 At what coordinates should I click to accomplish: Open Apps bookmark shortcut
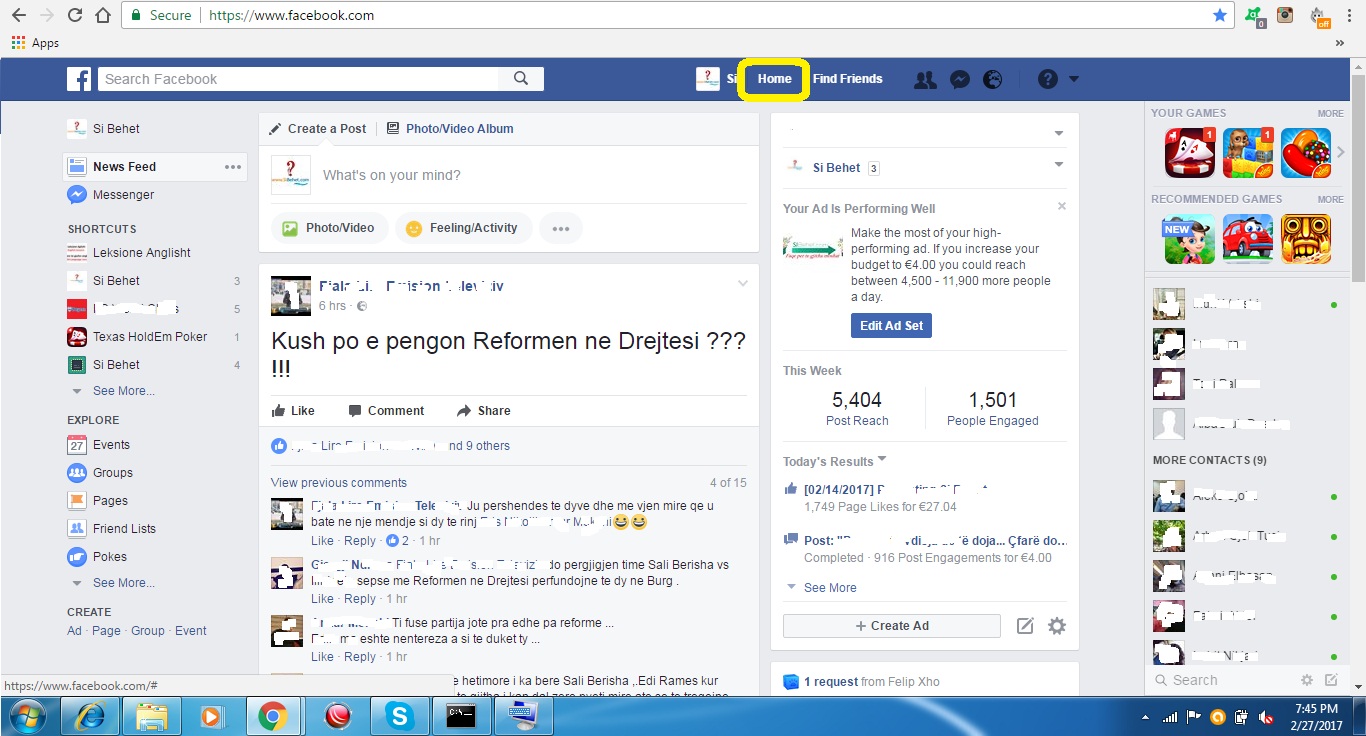click(x=35, y=43)
